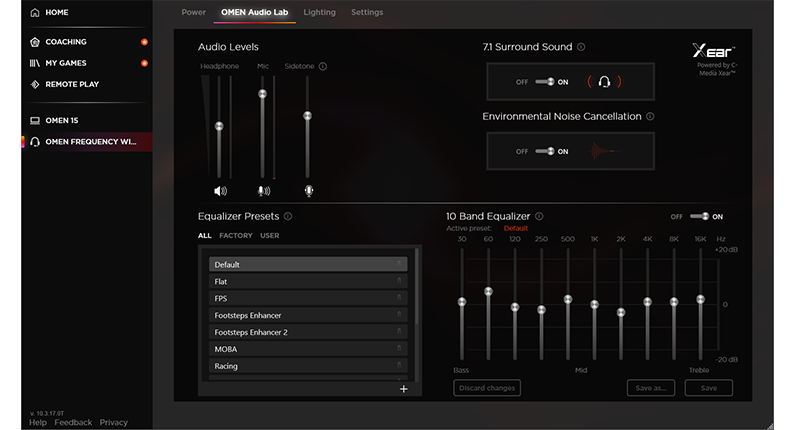
Task: Click lock icon on Racing preset
Action: pos(399,365)
